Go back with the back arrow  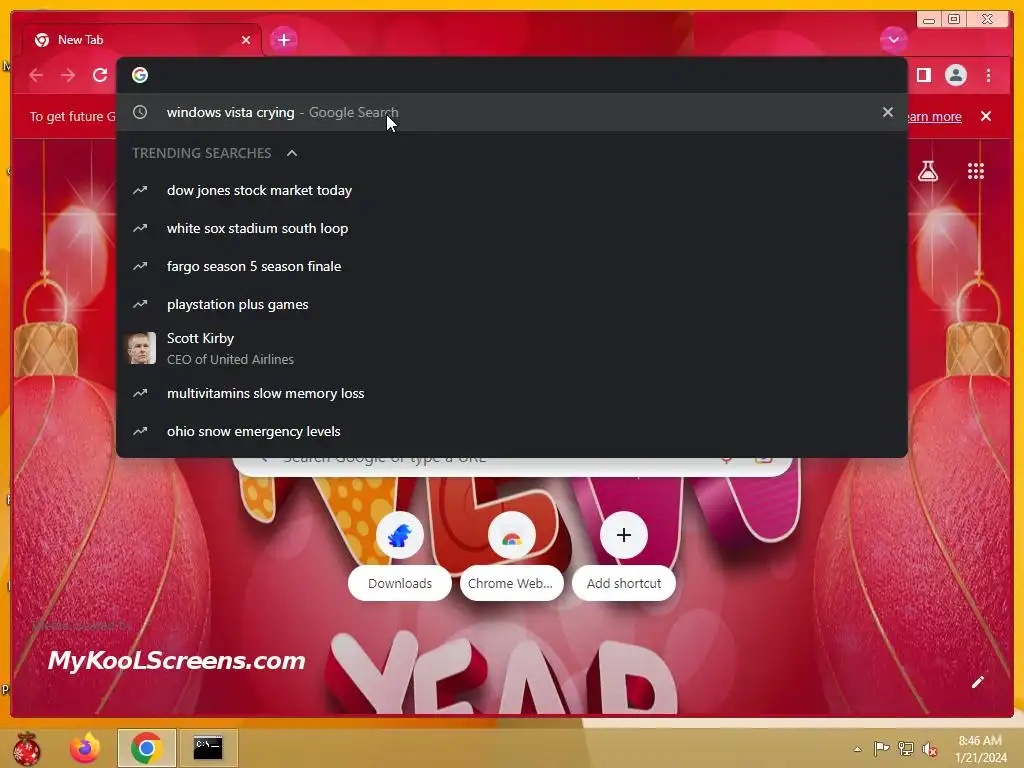37,75
